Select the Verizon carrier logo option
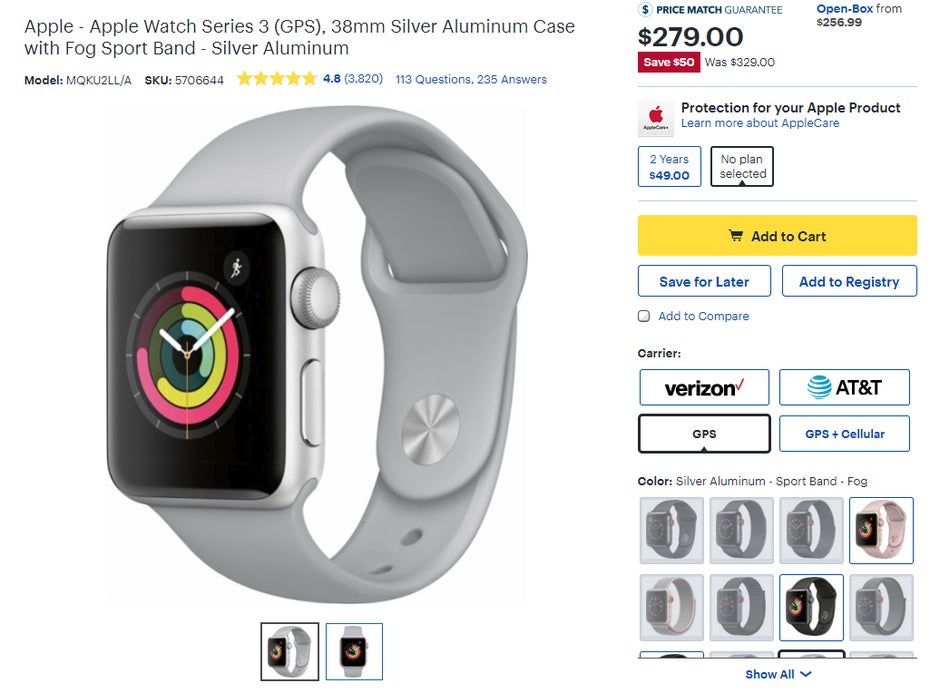 coord(704,387)
